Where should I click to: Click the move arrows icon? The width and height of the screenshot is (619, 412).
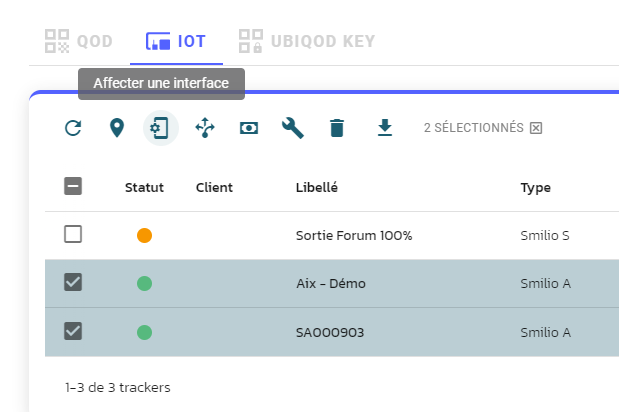205,128
